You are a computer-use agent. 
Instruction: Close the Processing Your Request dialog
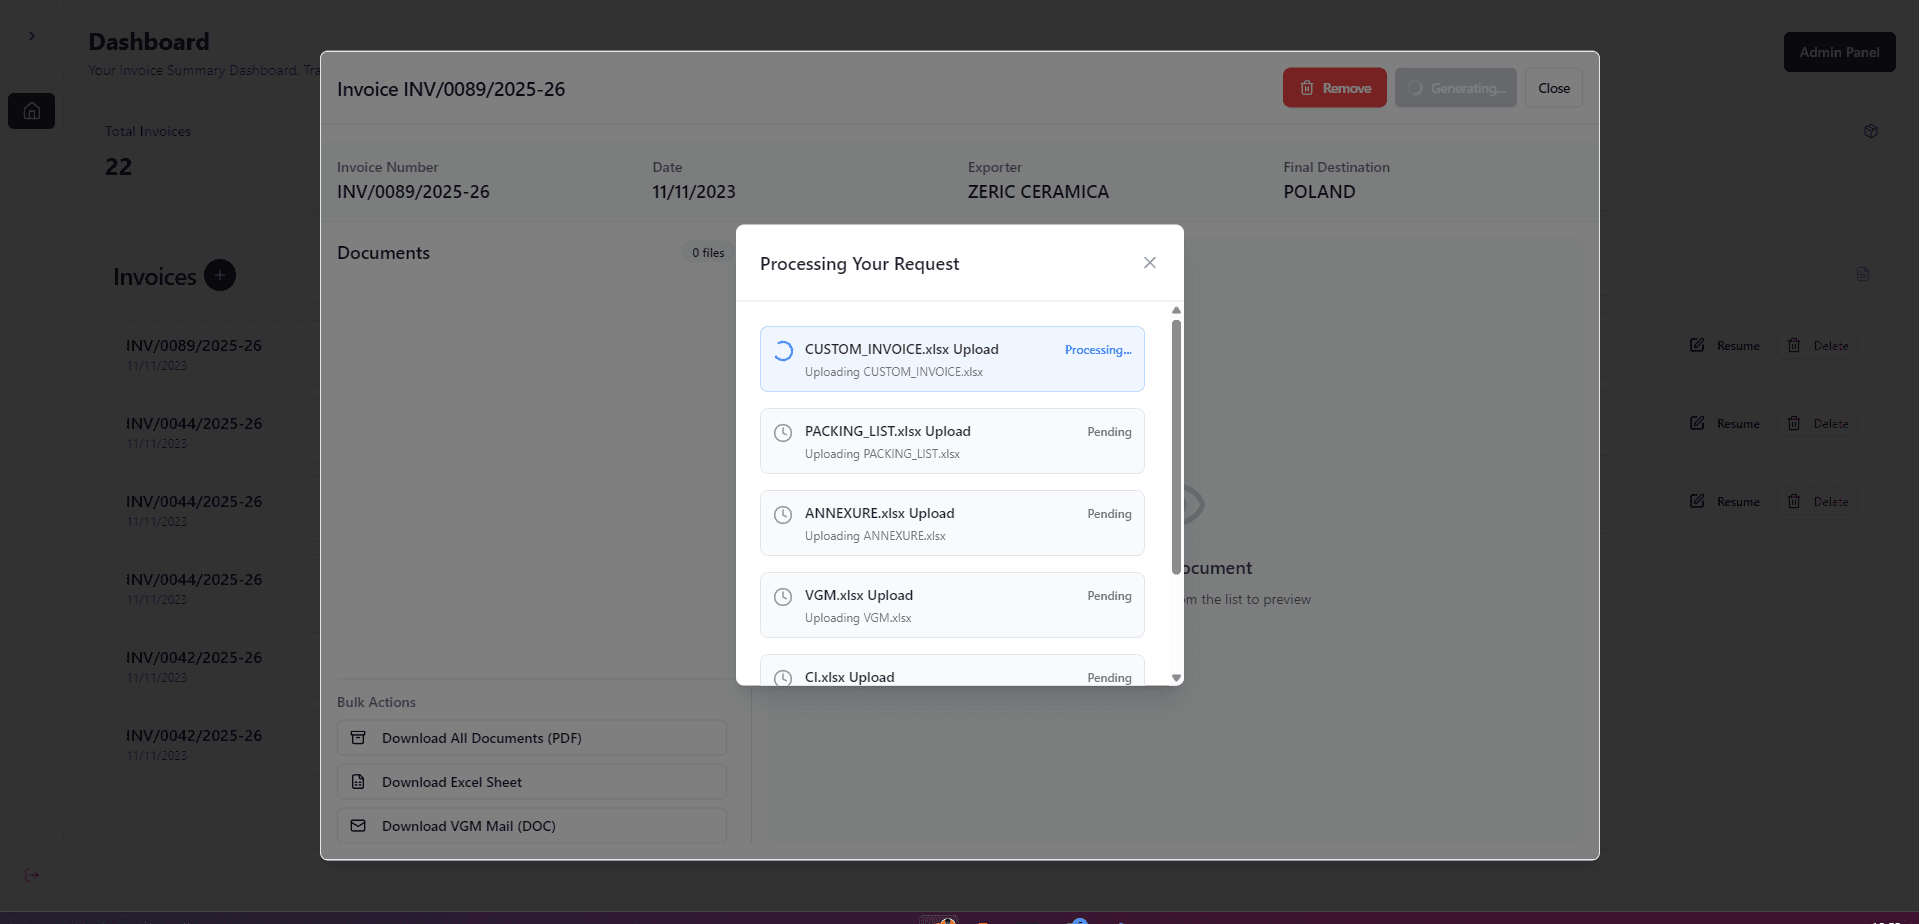tap(1150, 263)
